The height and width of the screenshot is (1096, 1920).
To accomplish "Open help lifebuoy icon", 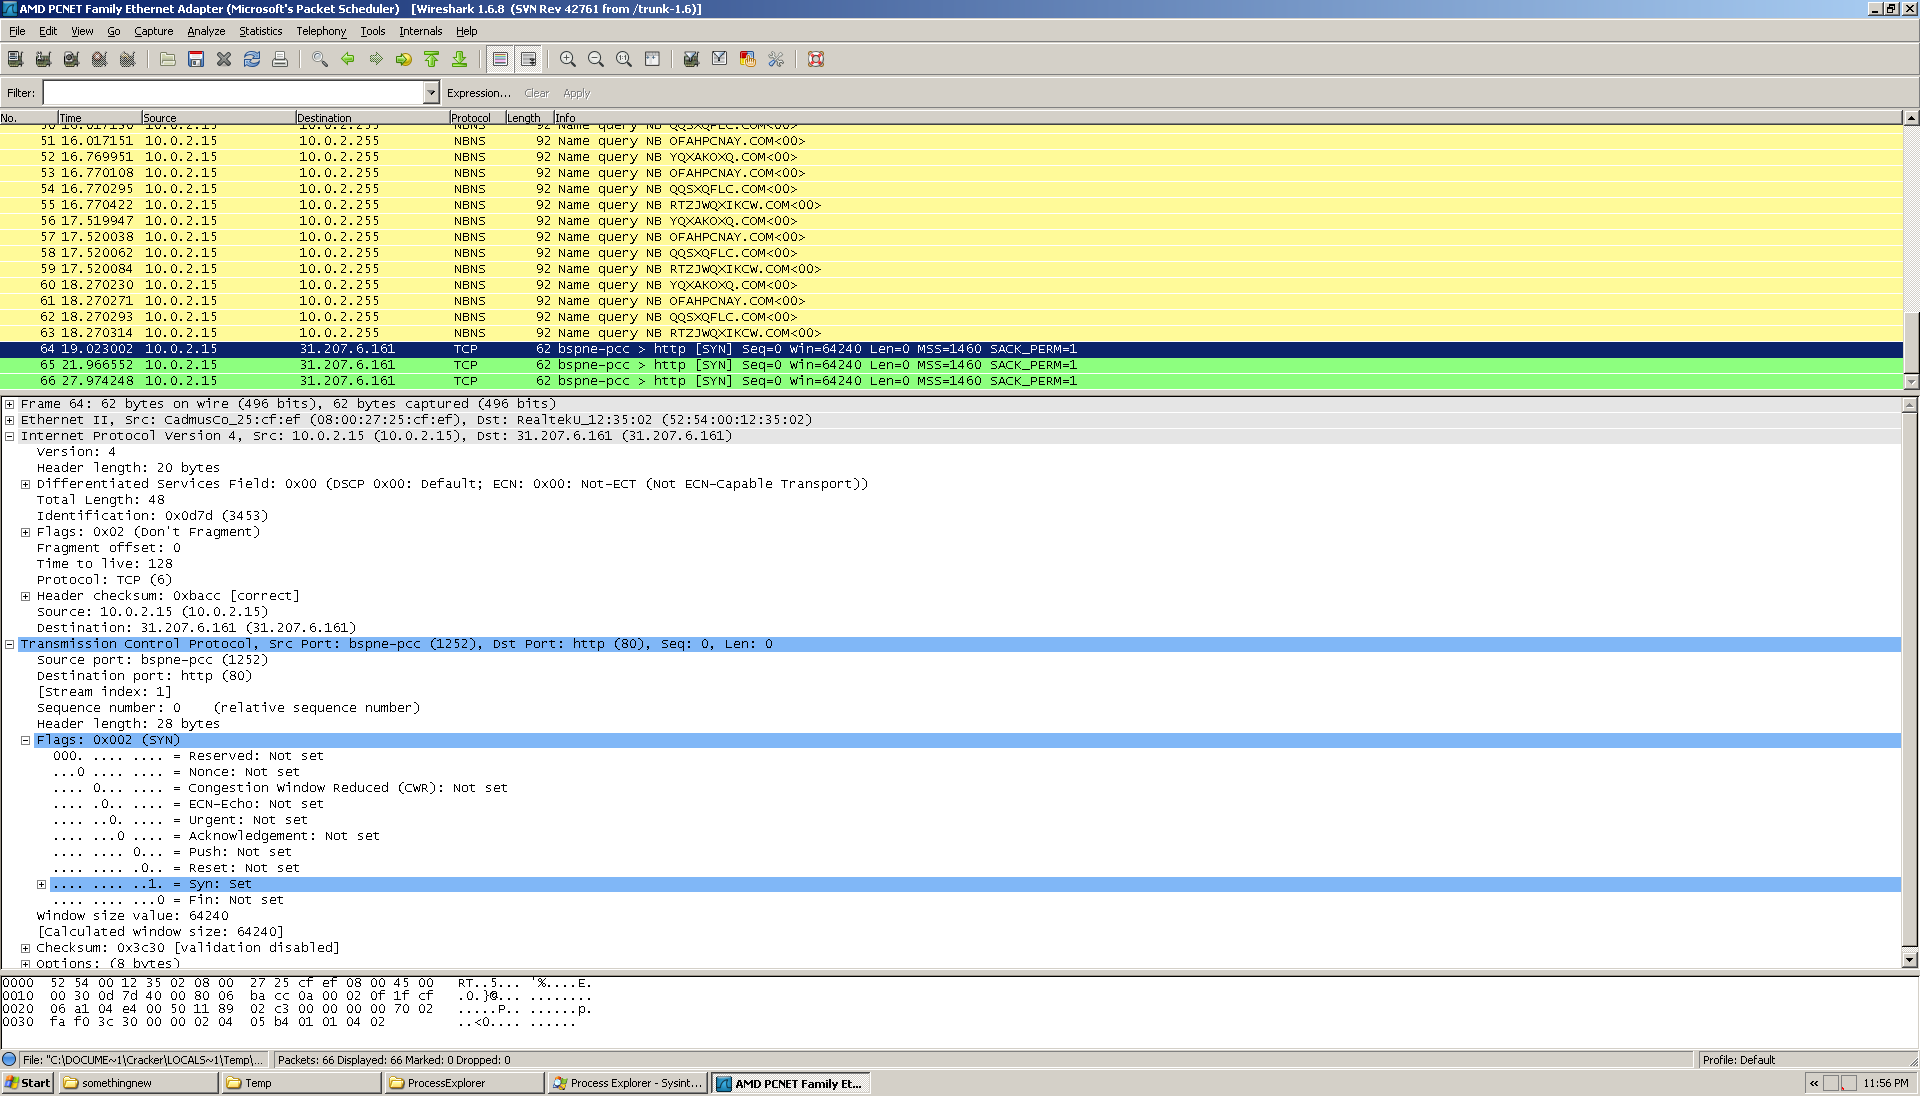I will (x=816, y=60).
